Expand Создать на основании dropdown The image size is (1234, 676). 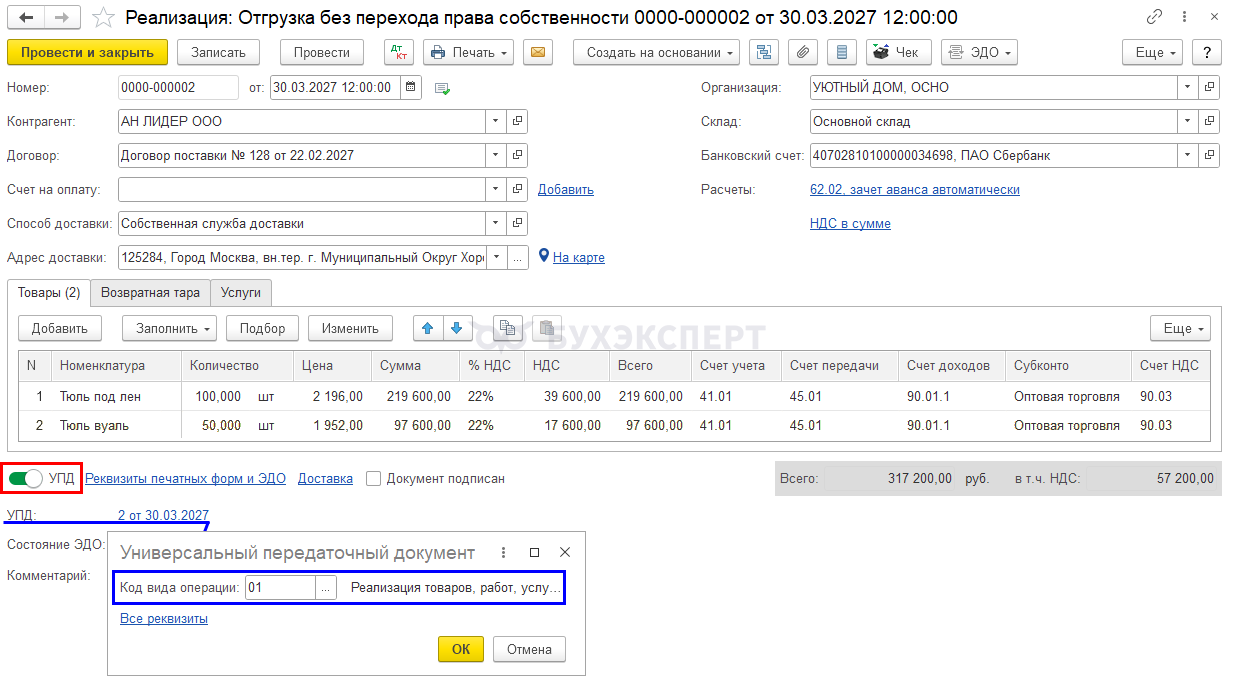tap(656, 52)
